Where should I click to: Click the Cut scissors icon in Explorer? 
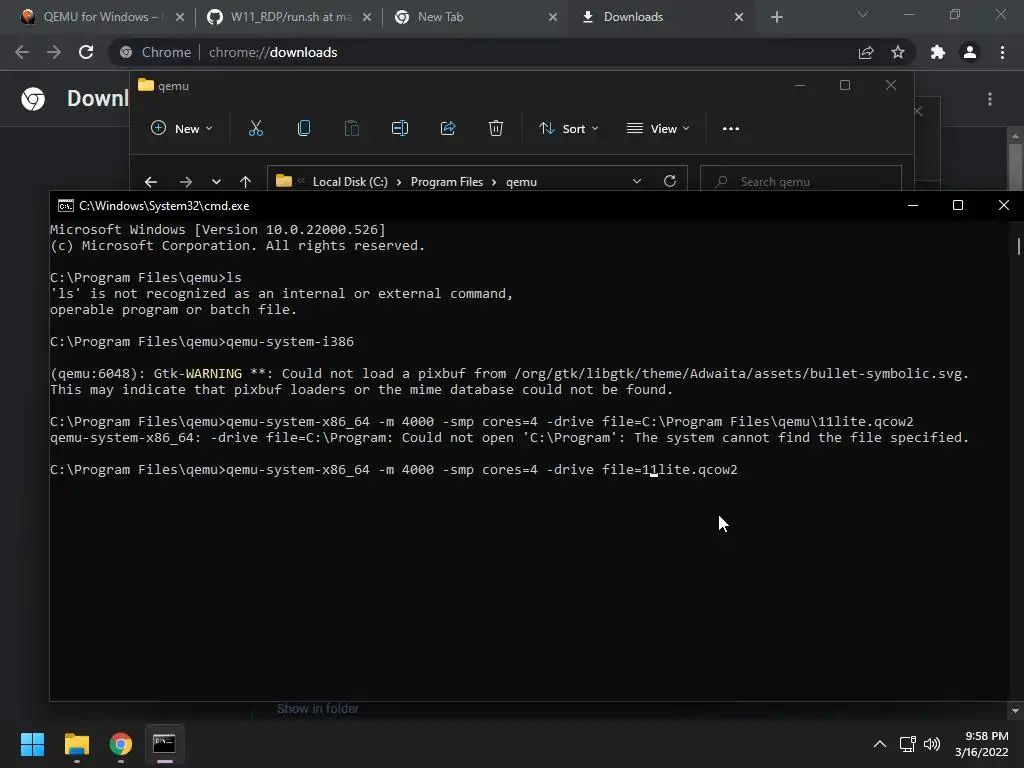pyautogui.click(x=255, y=129)
